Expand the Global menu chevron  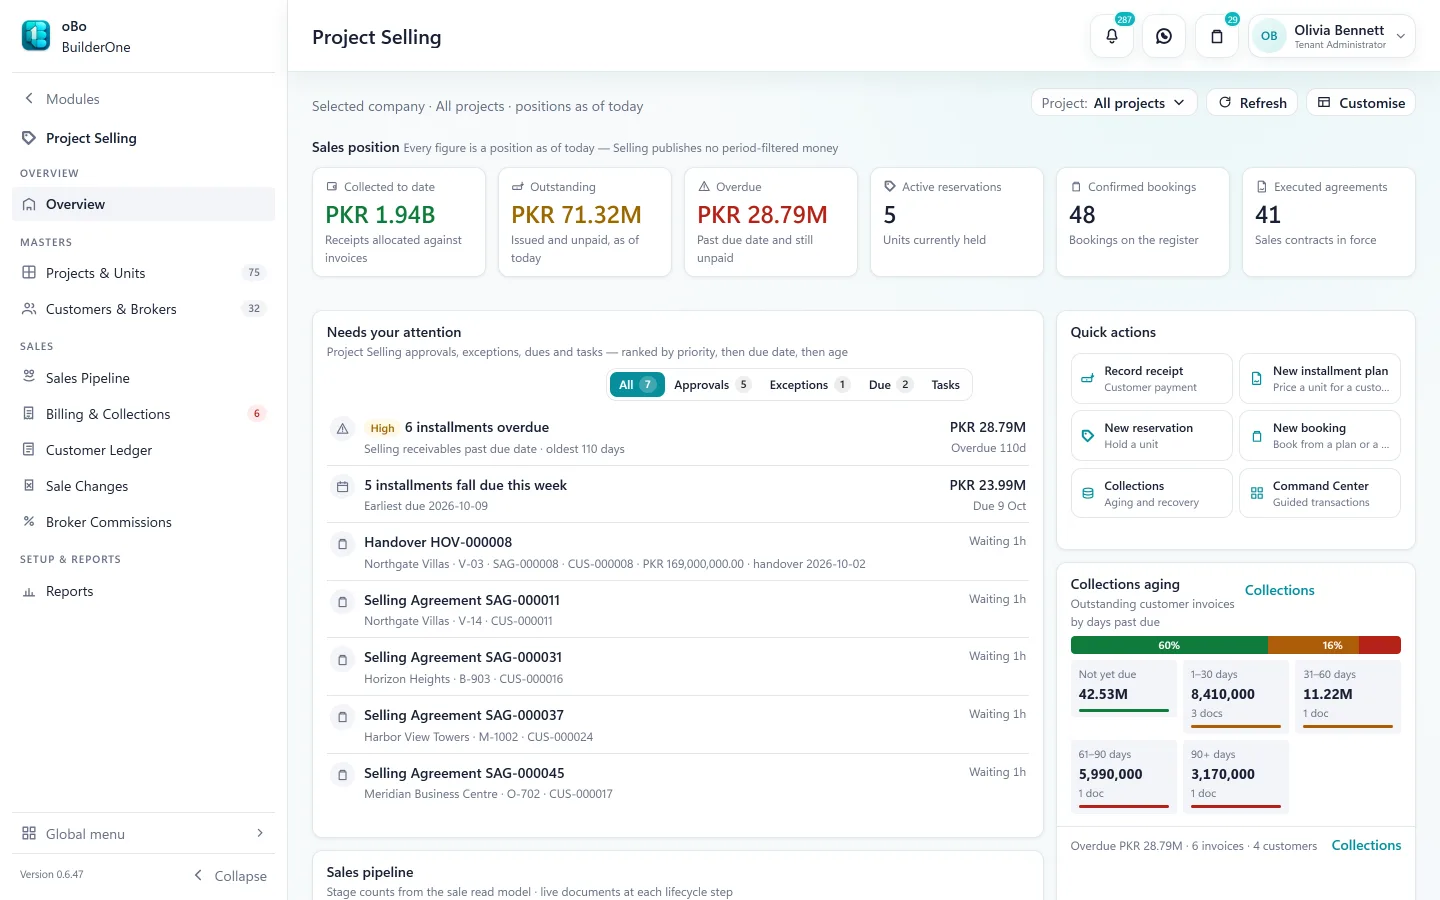point(260,833)
